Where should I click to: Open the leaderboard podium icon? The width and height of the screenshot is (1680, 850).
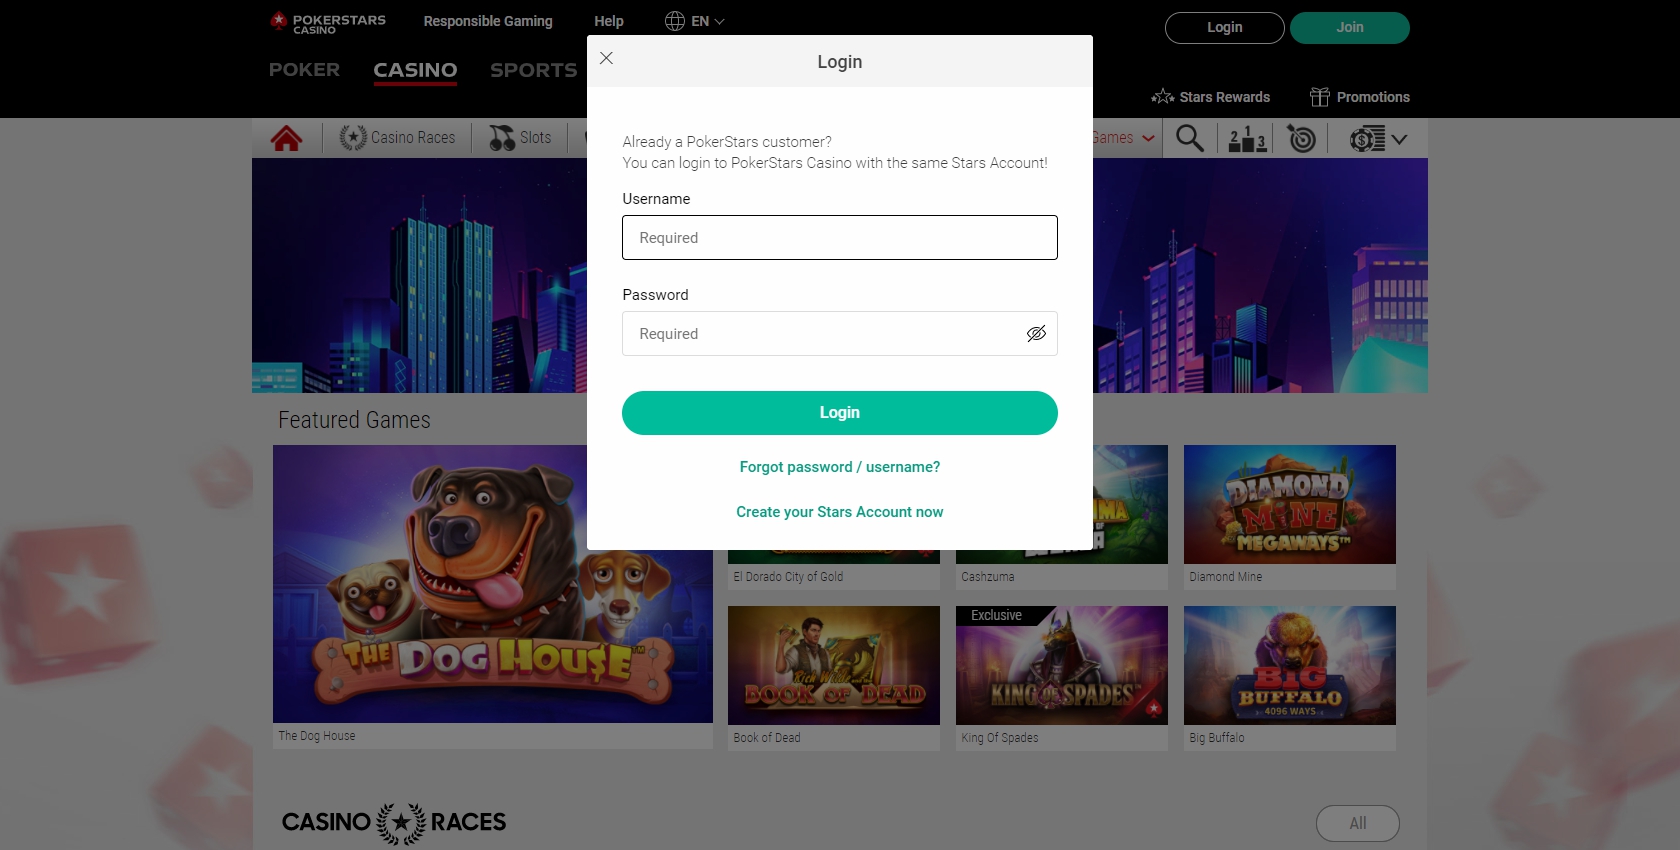tap(1247, 138)
